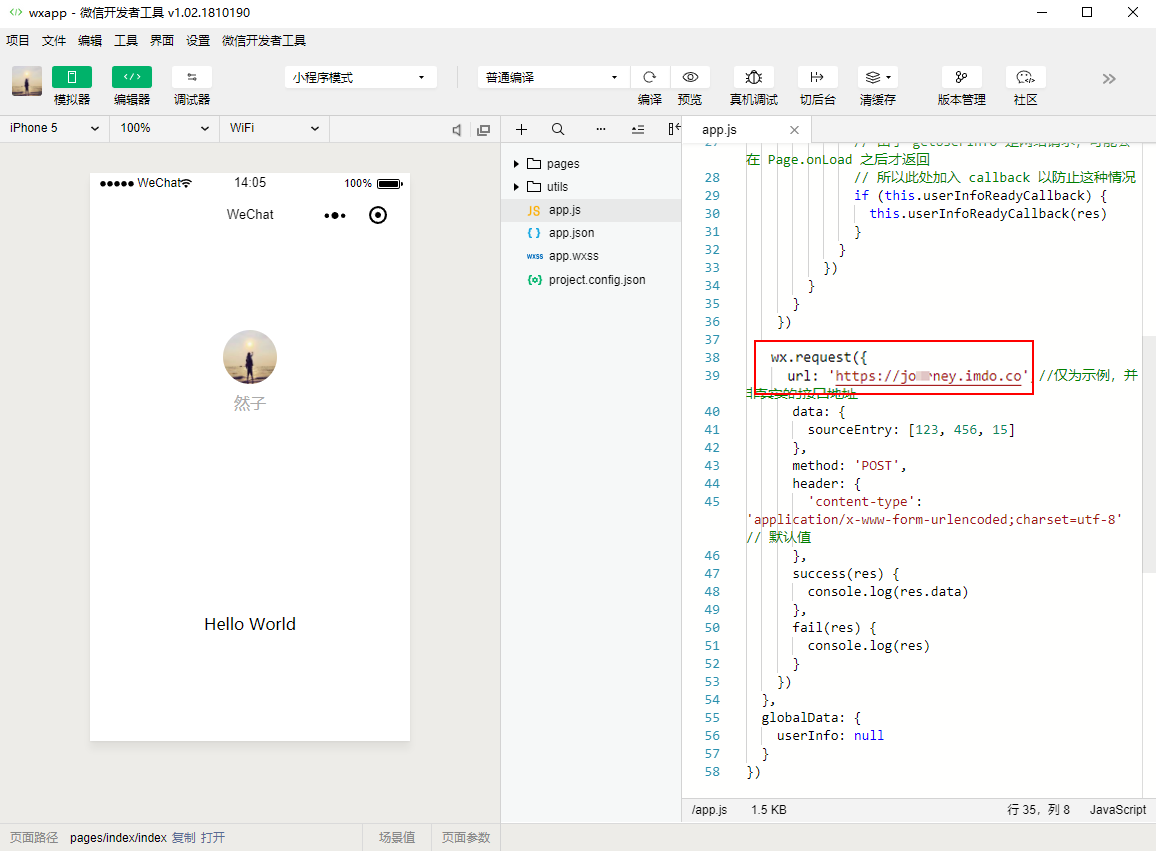Open the community (社区) icon

[x=1026, y=77]
